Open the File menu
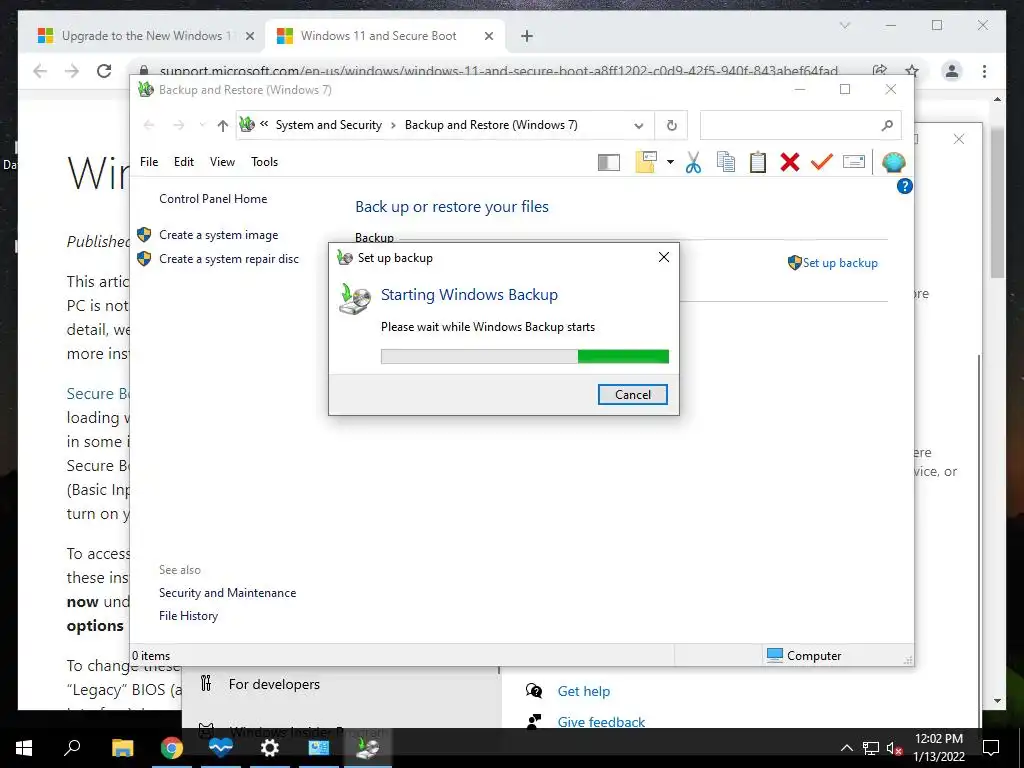The height and width of the screenshot is (768, 1024). [x=149, y=162]
